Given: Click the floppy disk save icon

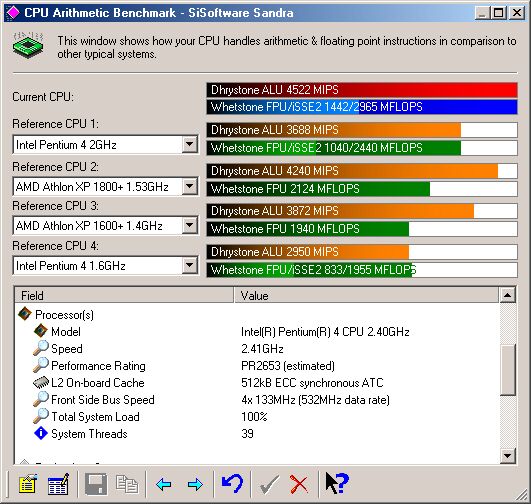Looking at the screenshot, I should [x=96, y=484].
